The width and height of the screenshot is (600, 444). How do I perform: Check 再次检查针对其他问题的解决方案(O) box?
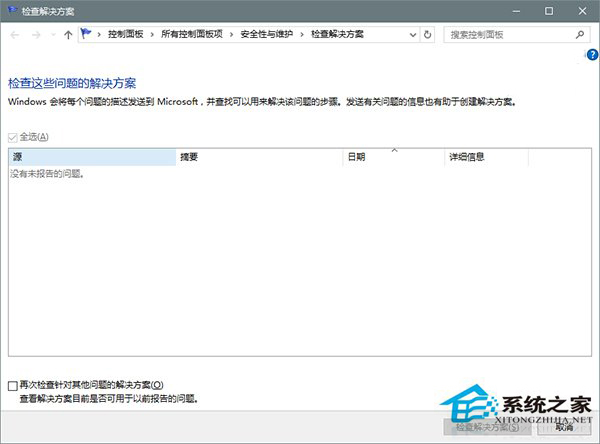[x=13, y=386]
